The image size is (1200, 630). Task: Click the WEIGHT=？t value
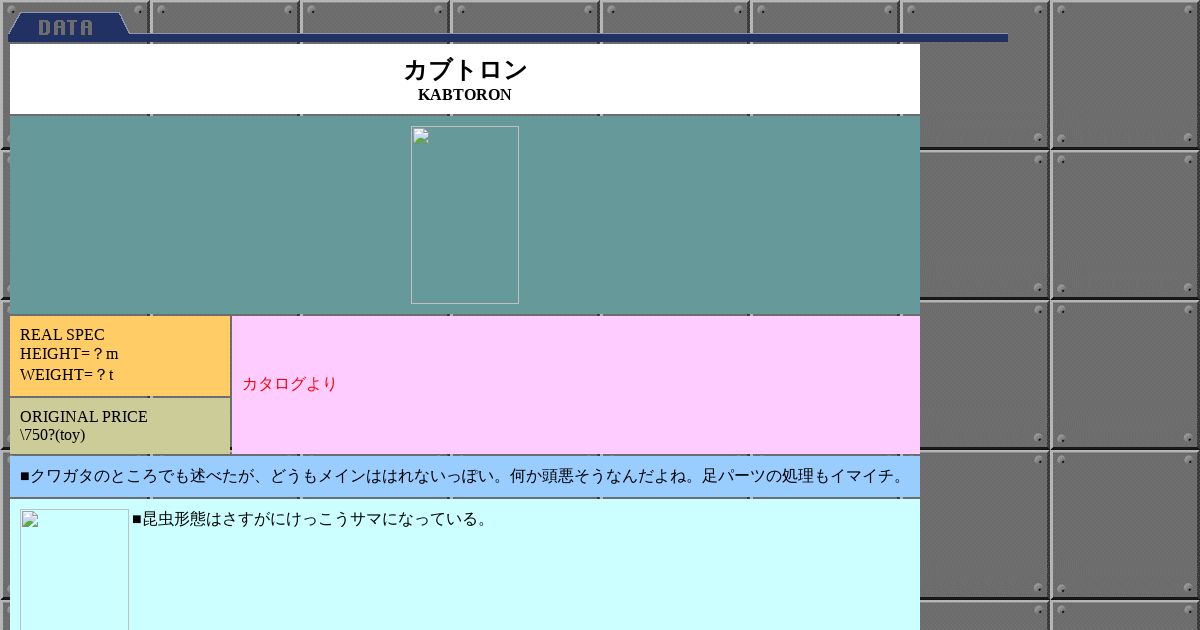tap(67, 375)
